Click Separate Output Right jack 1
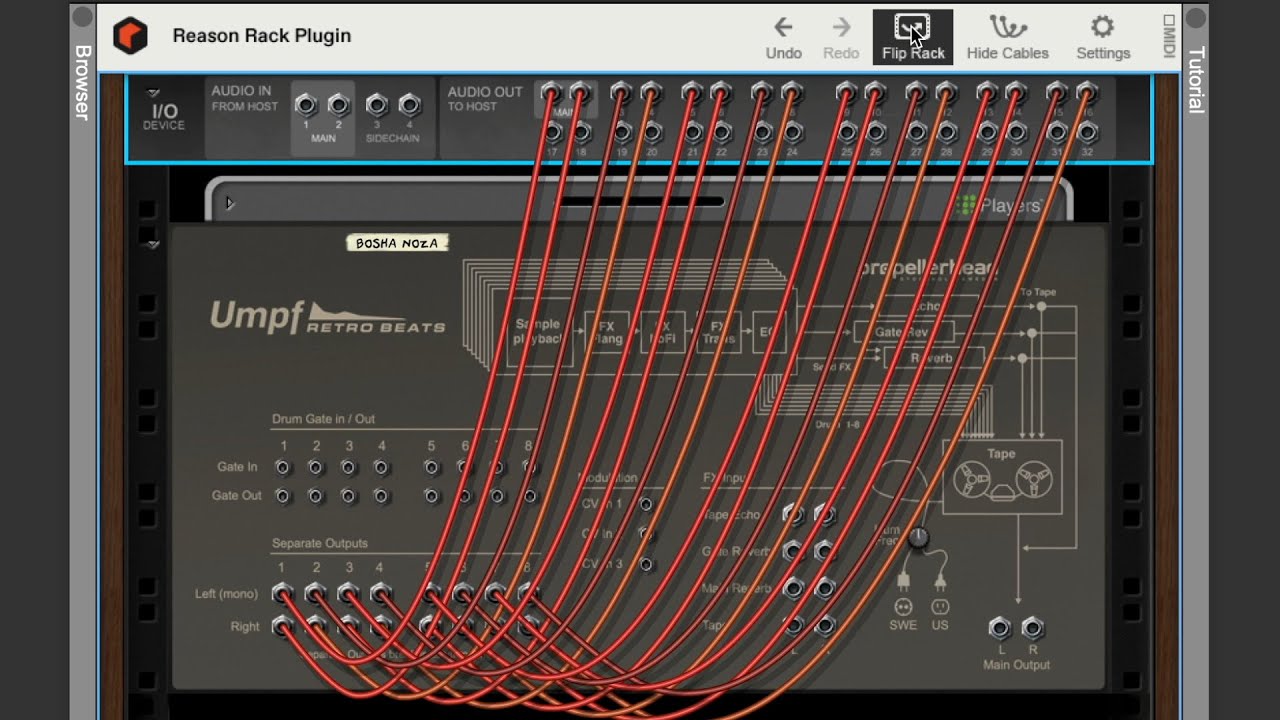Viewport: 1280px width, 720px height. pyautogui.click(x=283, y=627)
